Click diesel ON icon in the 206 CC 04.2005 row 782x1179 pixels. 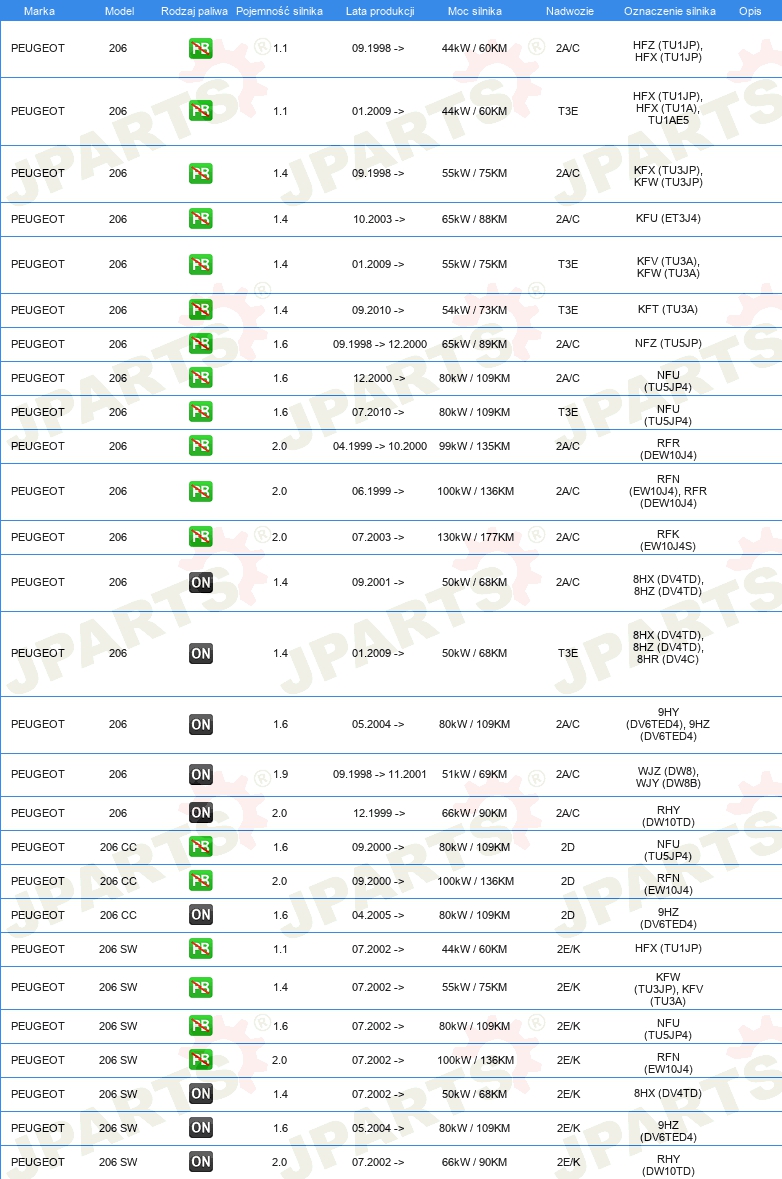[x=200, y=915]
